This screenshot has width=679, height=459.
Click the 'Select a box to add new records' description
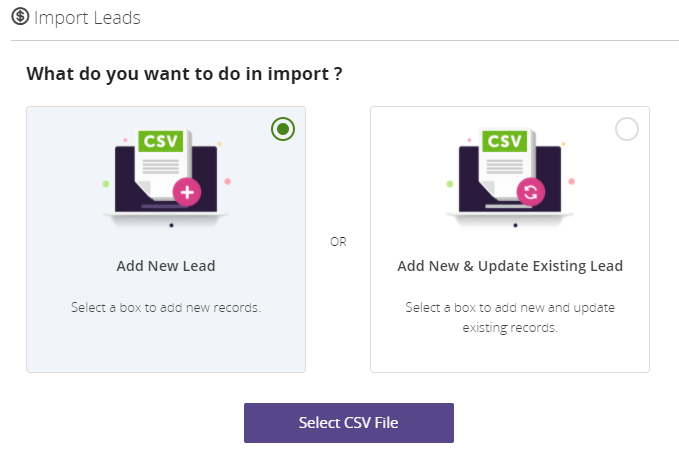pyautogui.click(x=166, y=307)
